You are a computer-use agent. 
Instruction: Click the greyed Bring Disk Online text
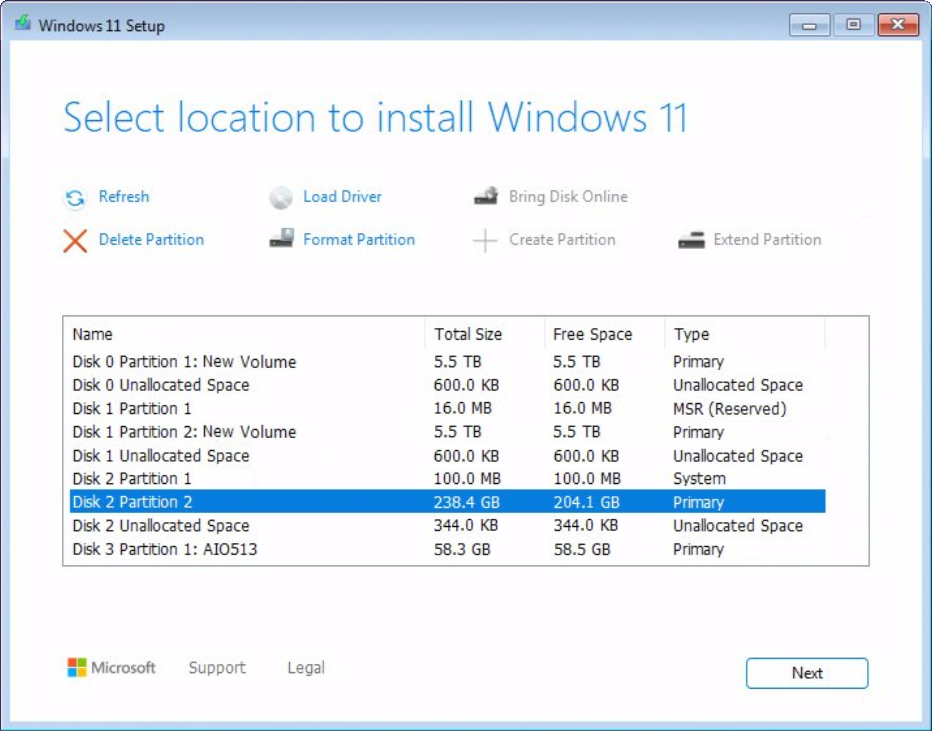coord(568,197)
